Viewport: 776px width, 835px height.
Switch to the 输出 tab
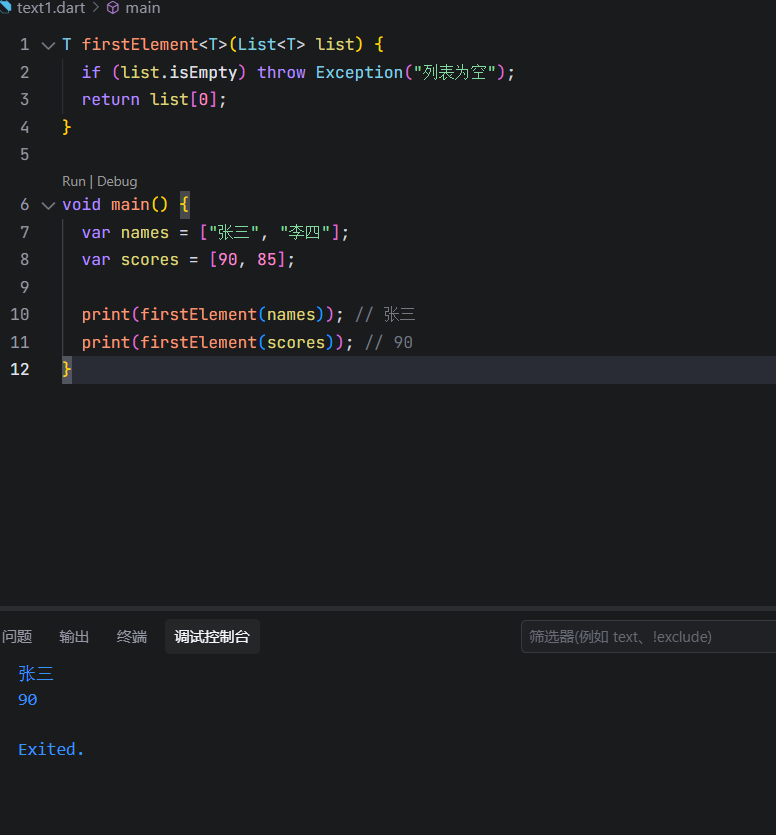click(74, 636)
